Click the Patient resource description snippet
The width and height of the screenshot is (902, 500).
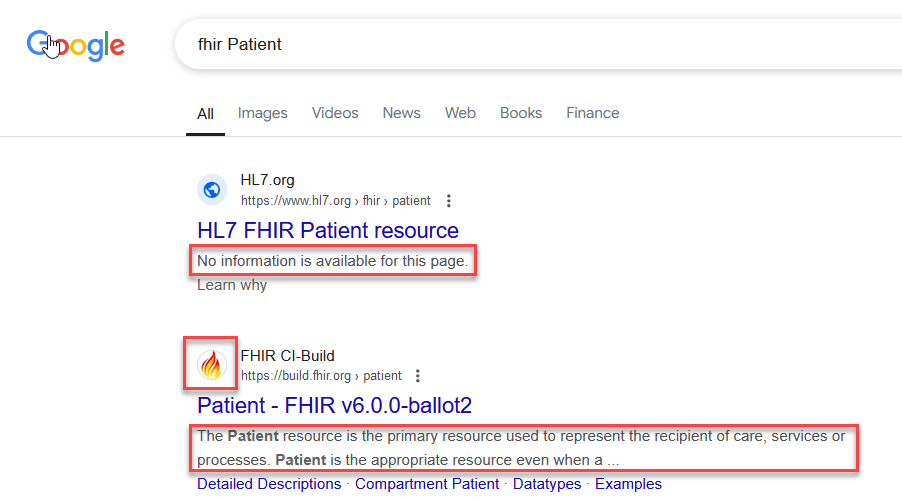[521, 448]
